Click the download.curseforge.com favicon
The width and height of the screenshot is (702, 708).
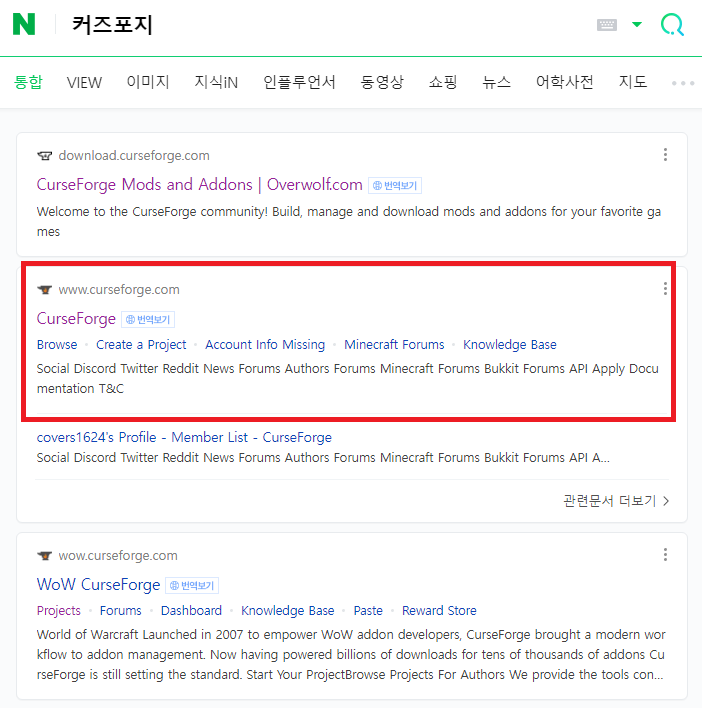point(45,156)
